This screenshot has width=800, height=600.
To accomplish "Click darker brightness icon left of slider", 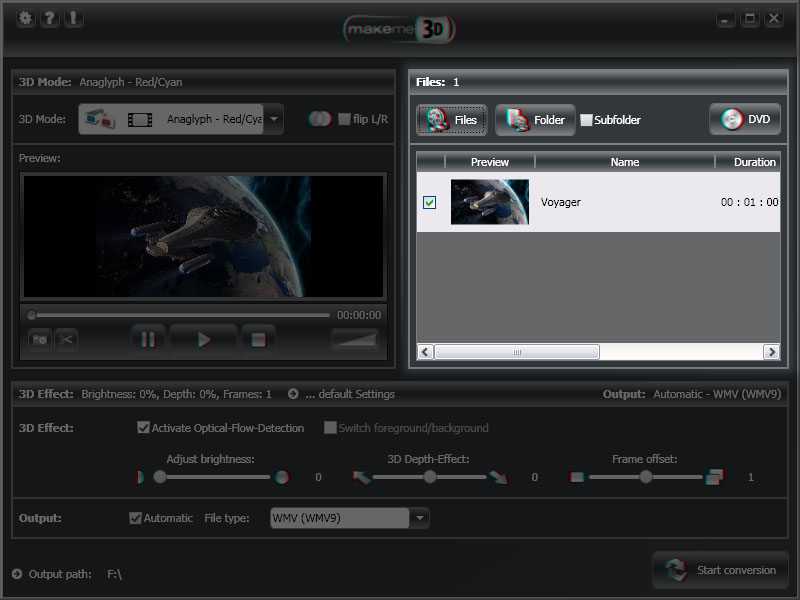I will 140,477.
